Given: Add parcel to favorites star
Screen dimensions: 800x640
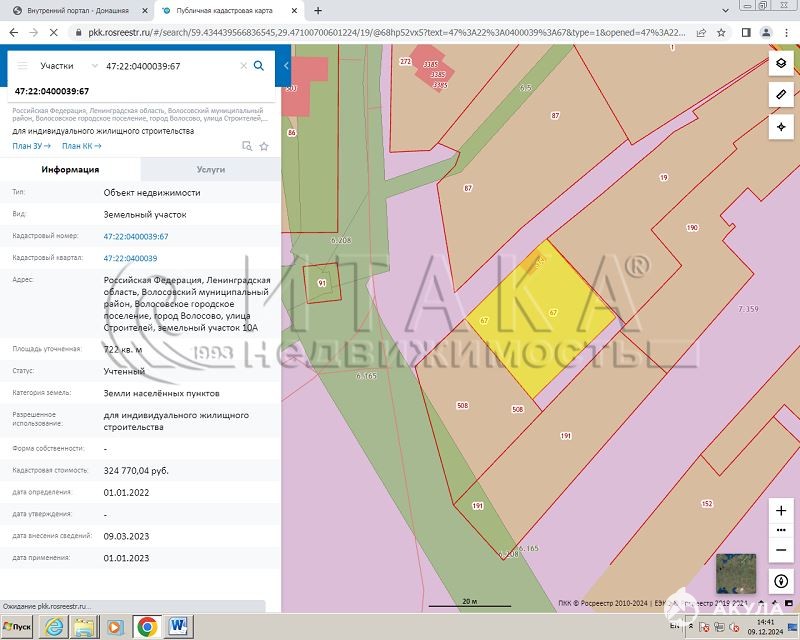Looking at the screenshot, I should pos(264,146).
